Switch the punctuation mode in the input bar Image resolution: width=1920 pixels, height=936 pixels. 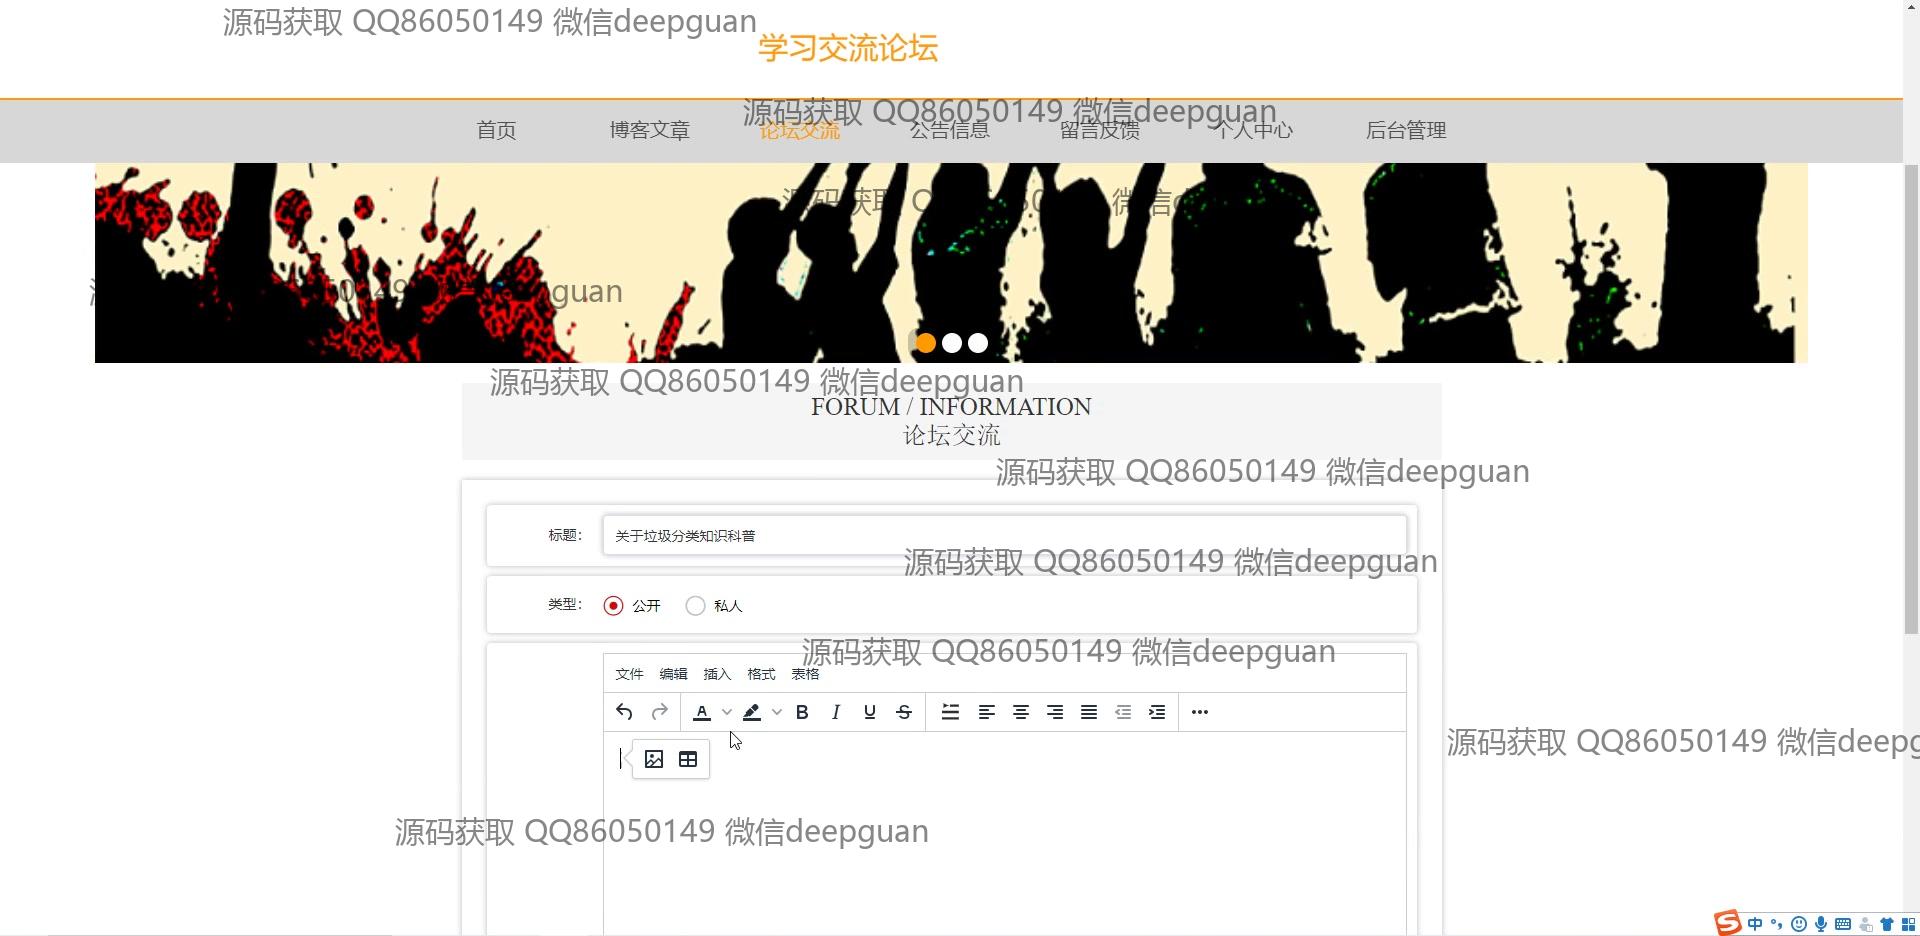[1776, 924]
